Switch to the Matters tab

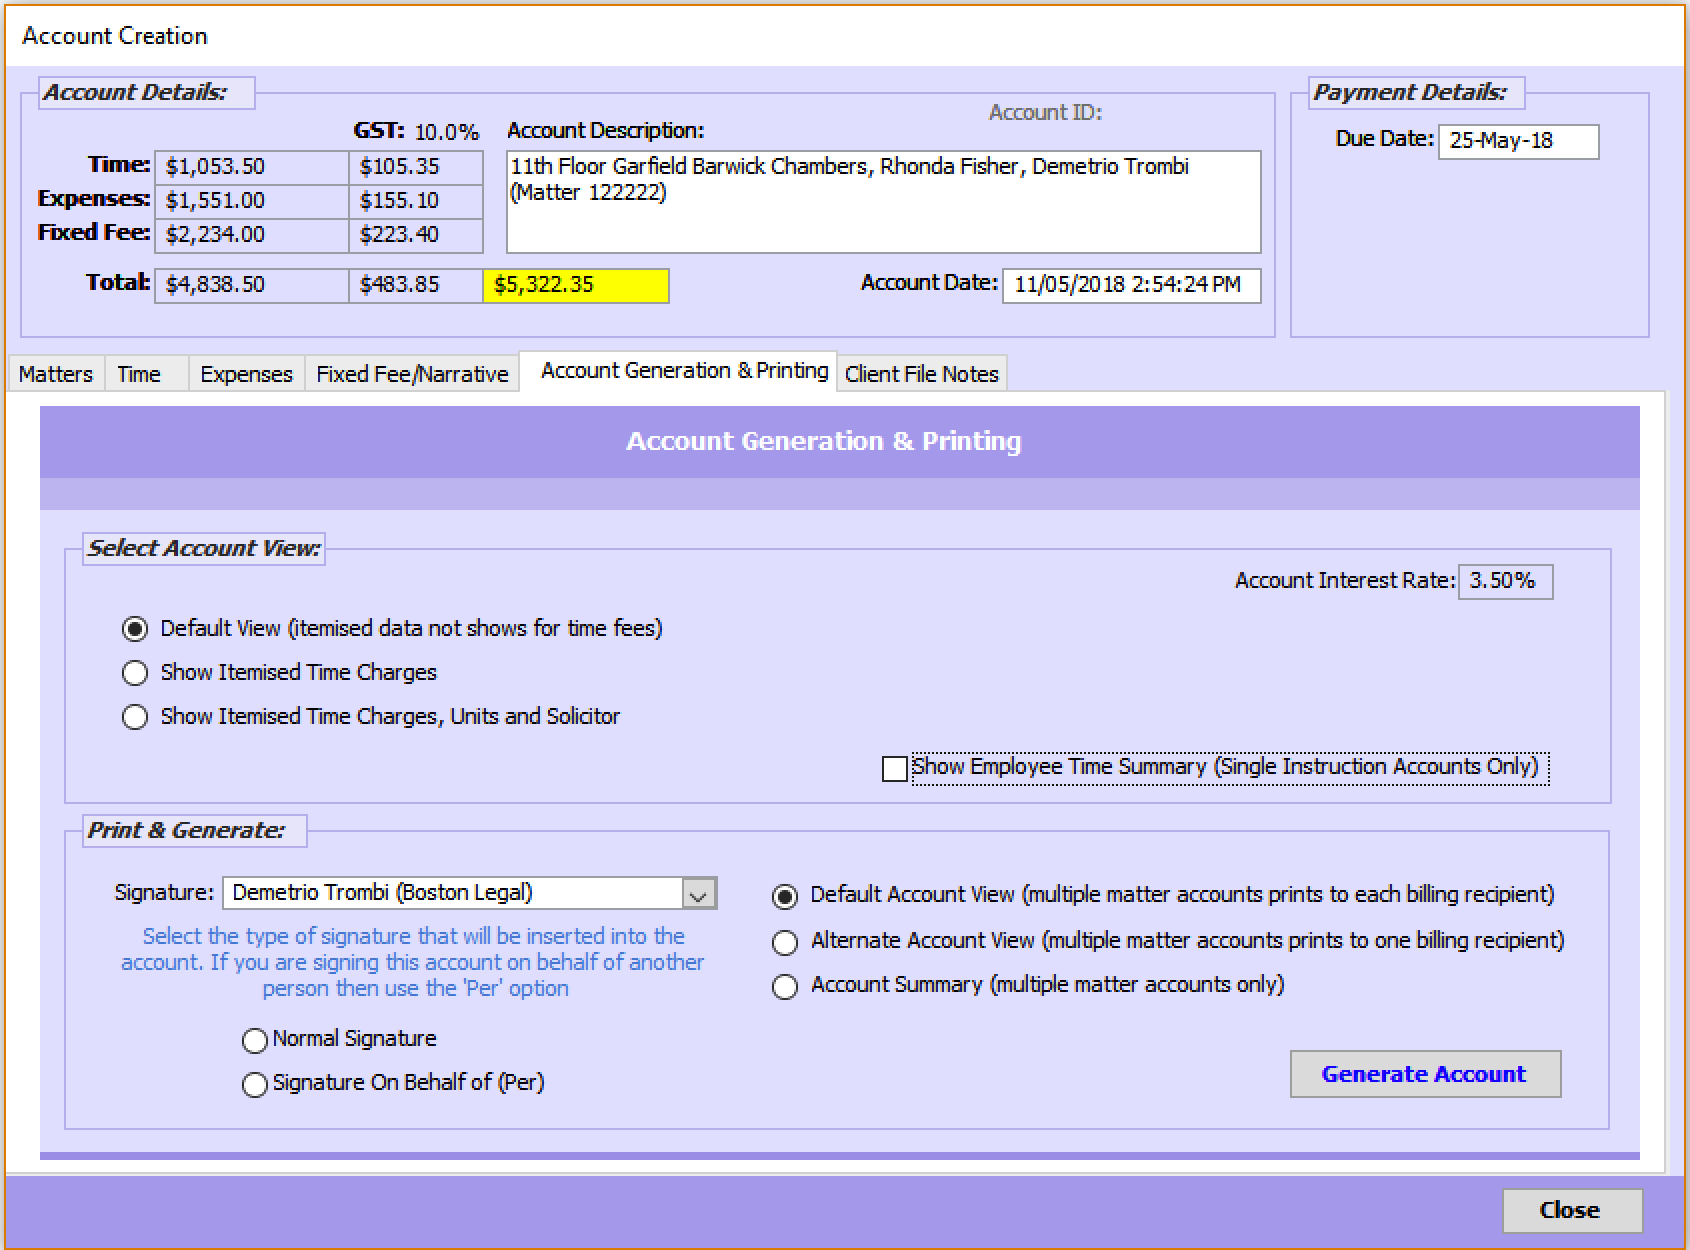pos(55,374)
